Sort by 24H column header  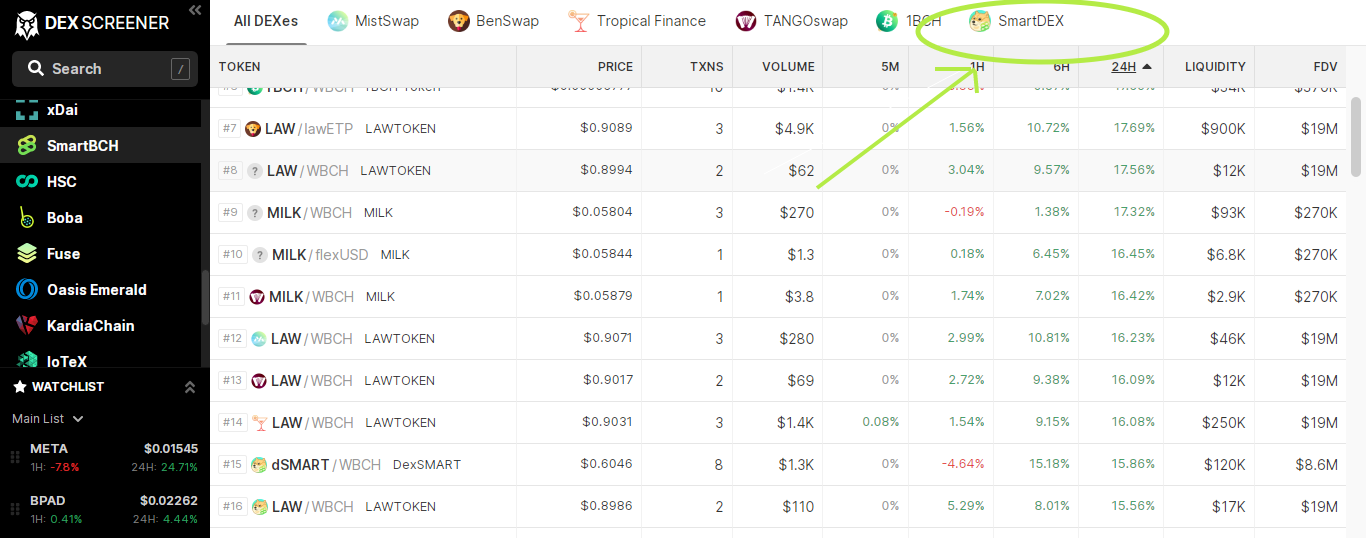[x=1130, y=67]
